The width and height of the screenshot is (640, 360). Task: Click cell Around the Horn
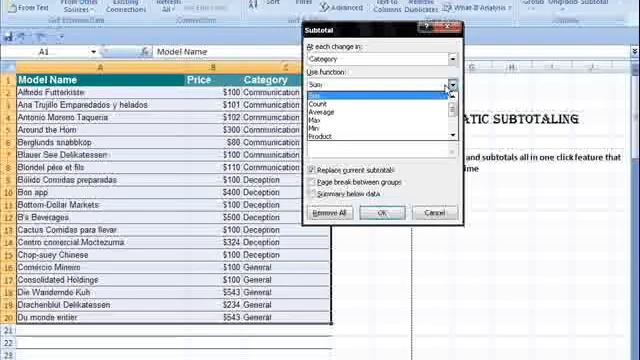coord(100,130)
